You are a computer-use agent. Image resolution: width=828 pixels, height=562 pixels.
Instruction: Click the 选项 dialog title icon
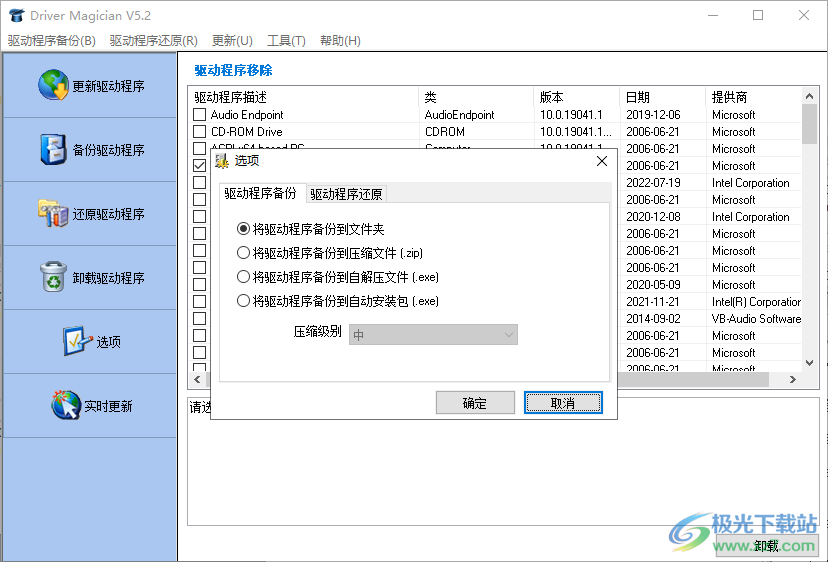222,161
